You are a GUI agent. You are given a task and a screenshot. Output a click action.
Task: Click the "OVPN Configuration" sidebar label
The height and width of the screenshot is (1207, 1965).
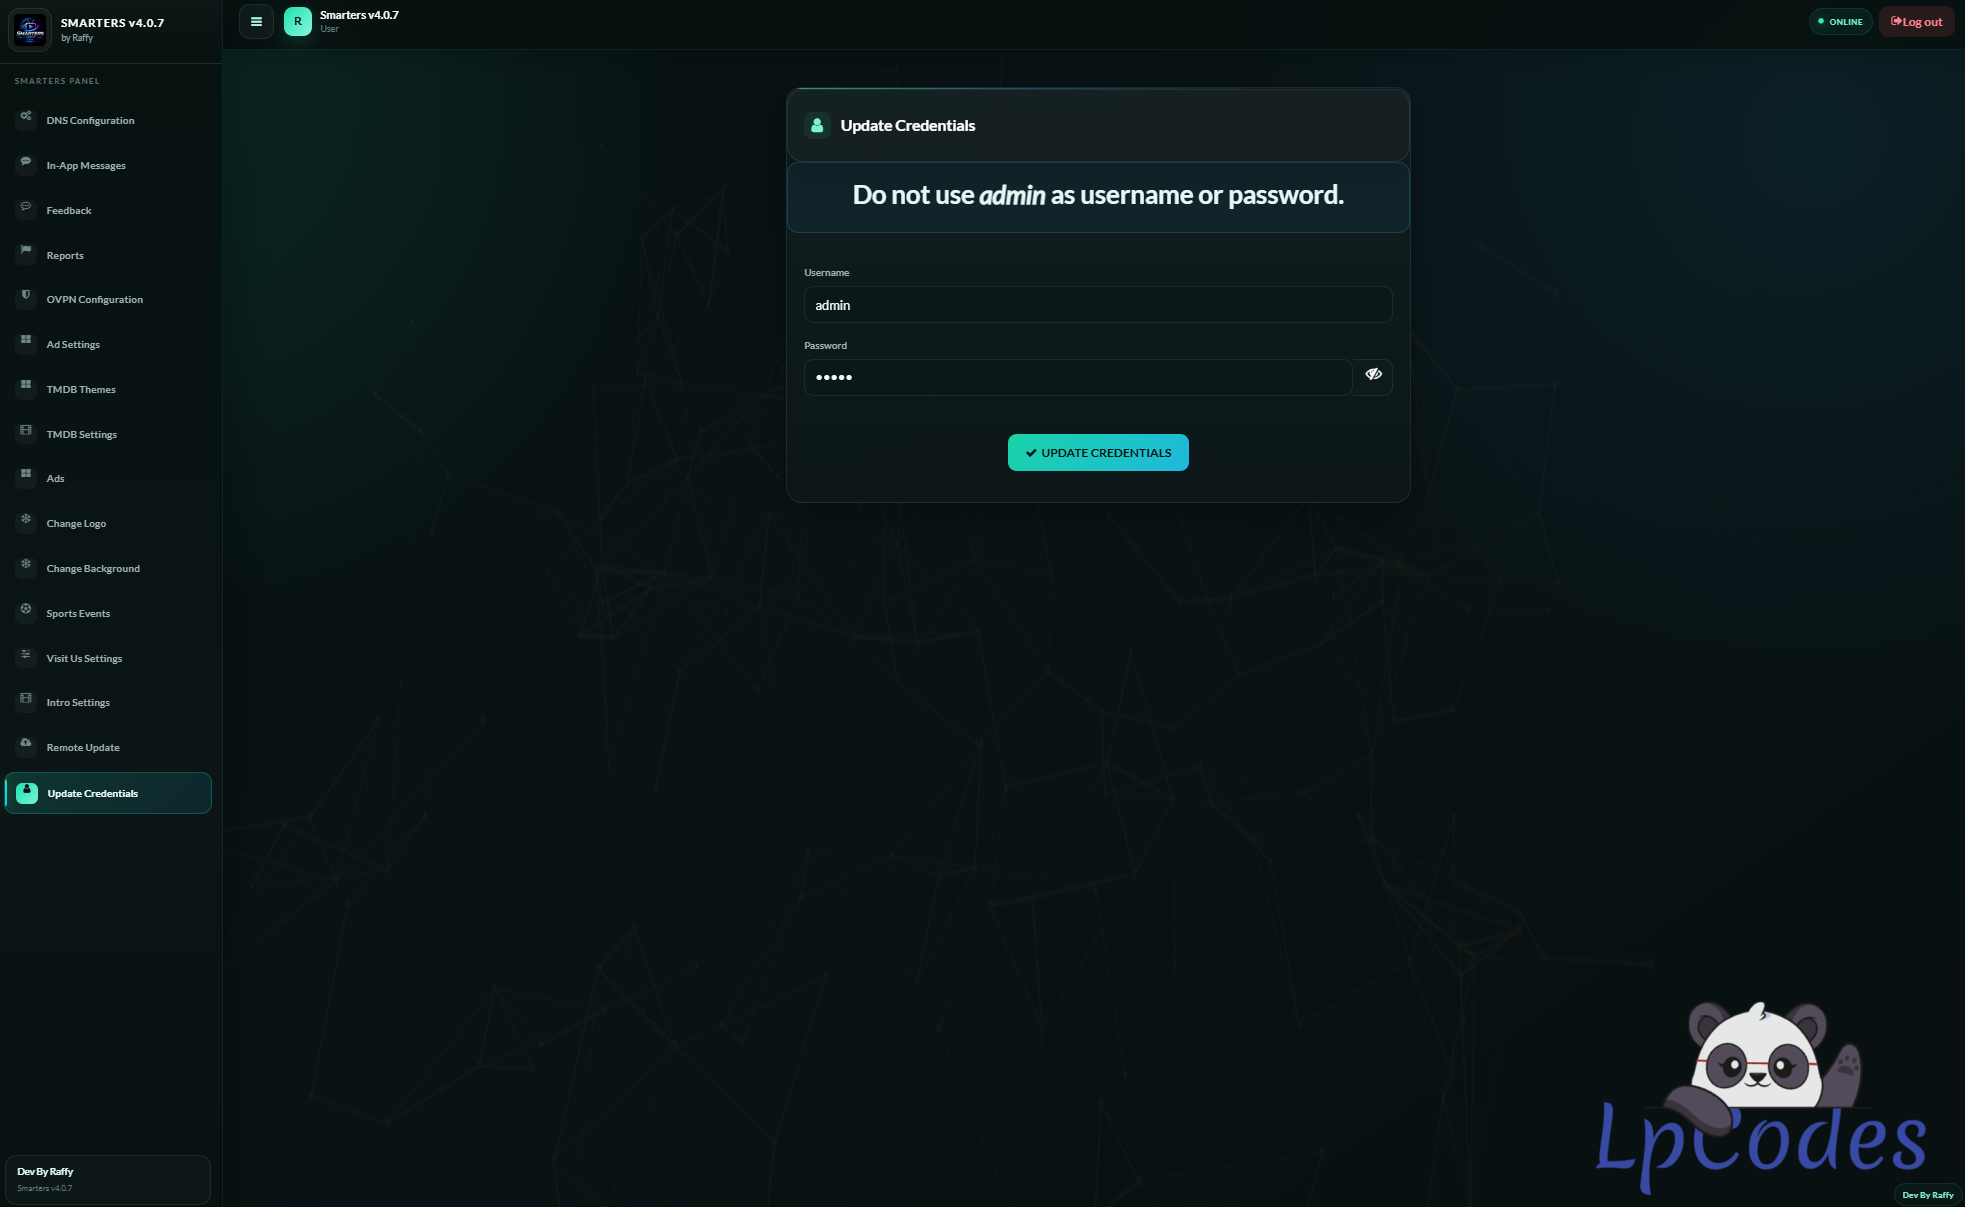[x=95, y=300]
